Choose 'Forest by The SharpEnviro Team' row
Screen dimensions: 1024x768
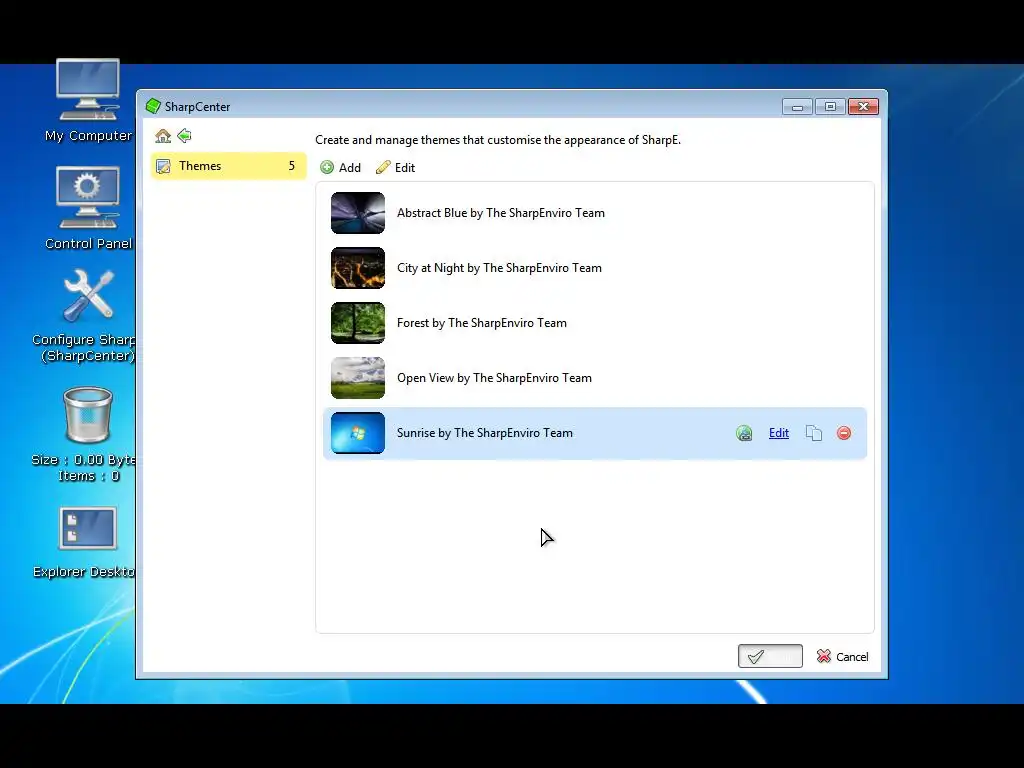594,323
